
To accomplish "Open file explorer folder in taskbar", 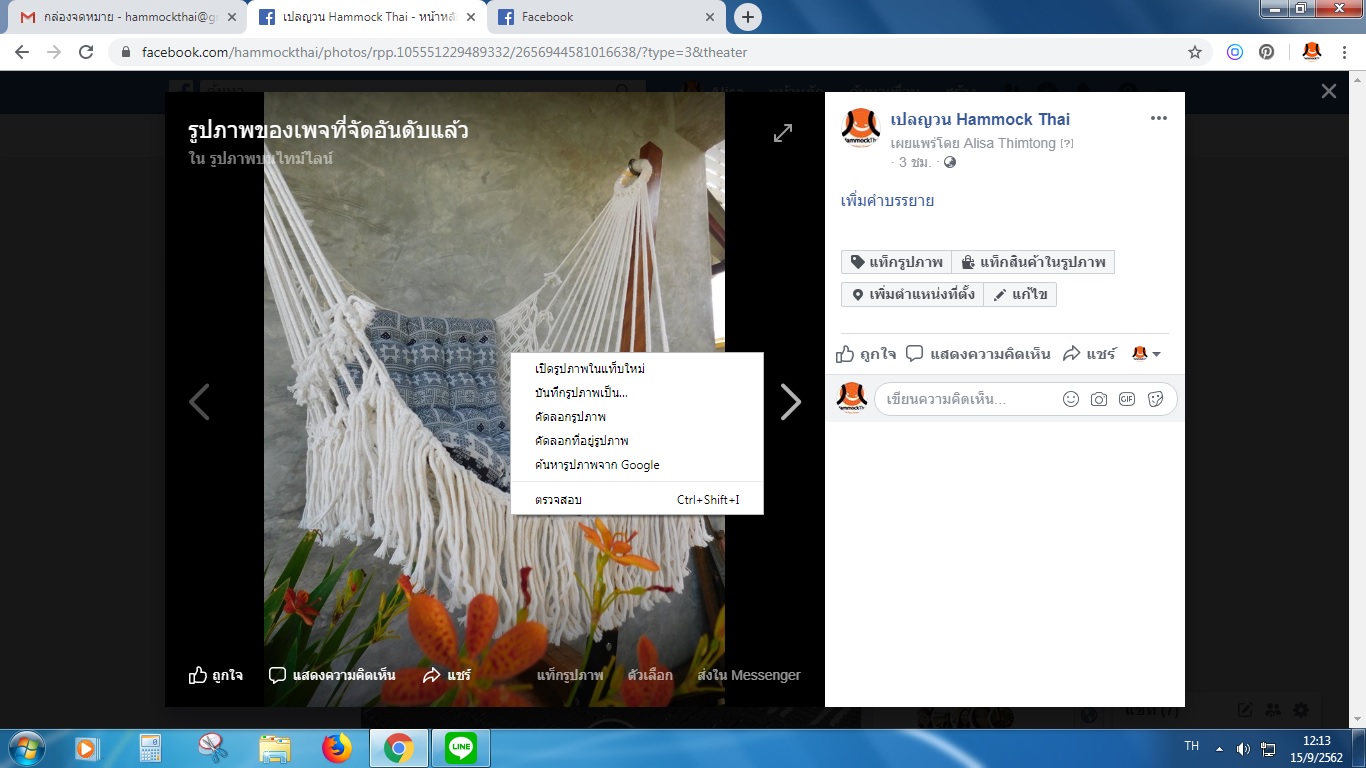I will coord(275,748).
